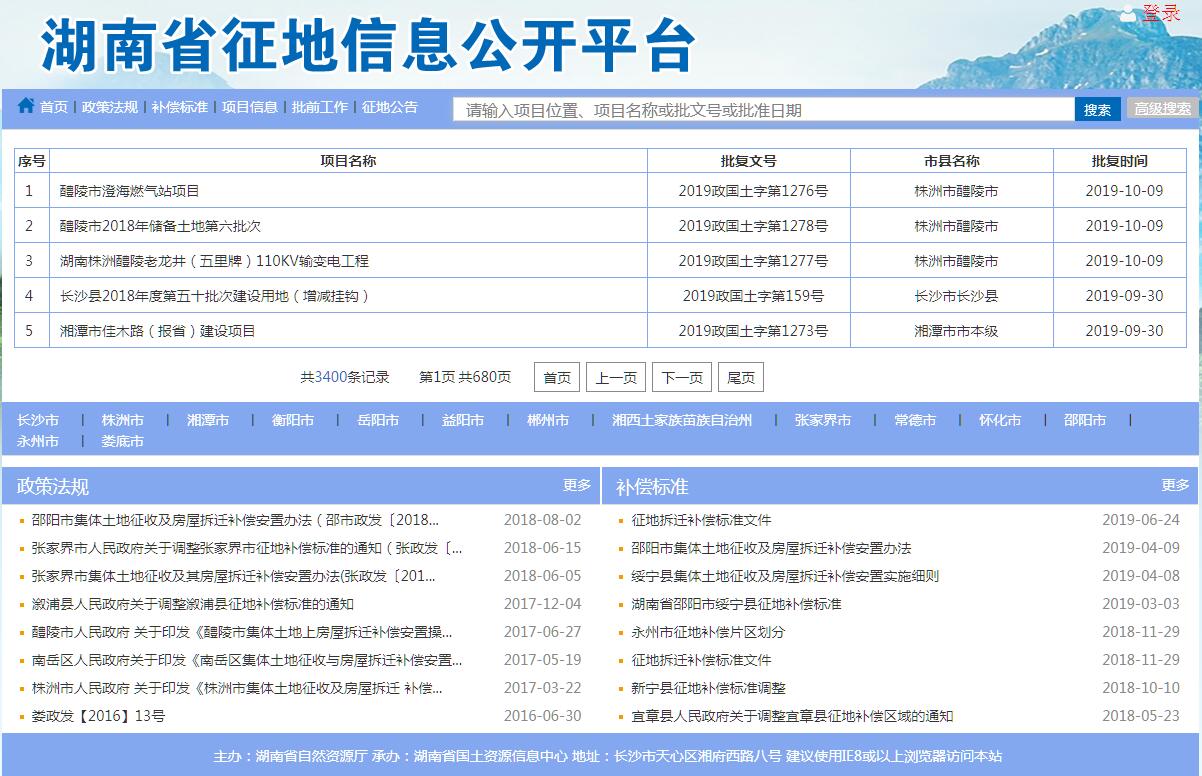The image size is (1202, 776).
Task: Open the 湘潭市佳木路（报省）建设项目 row
Action: [x=158, y=331]
